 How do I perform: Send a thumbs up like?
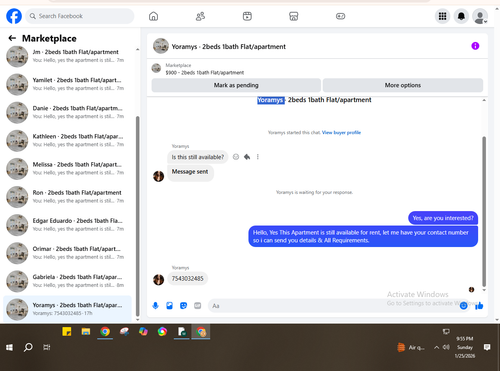[x=479, y=306]
